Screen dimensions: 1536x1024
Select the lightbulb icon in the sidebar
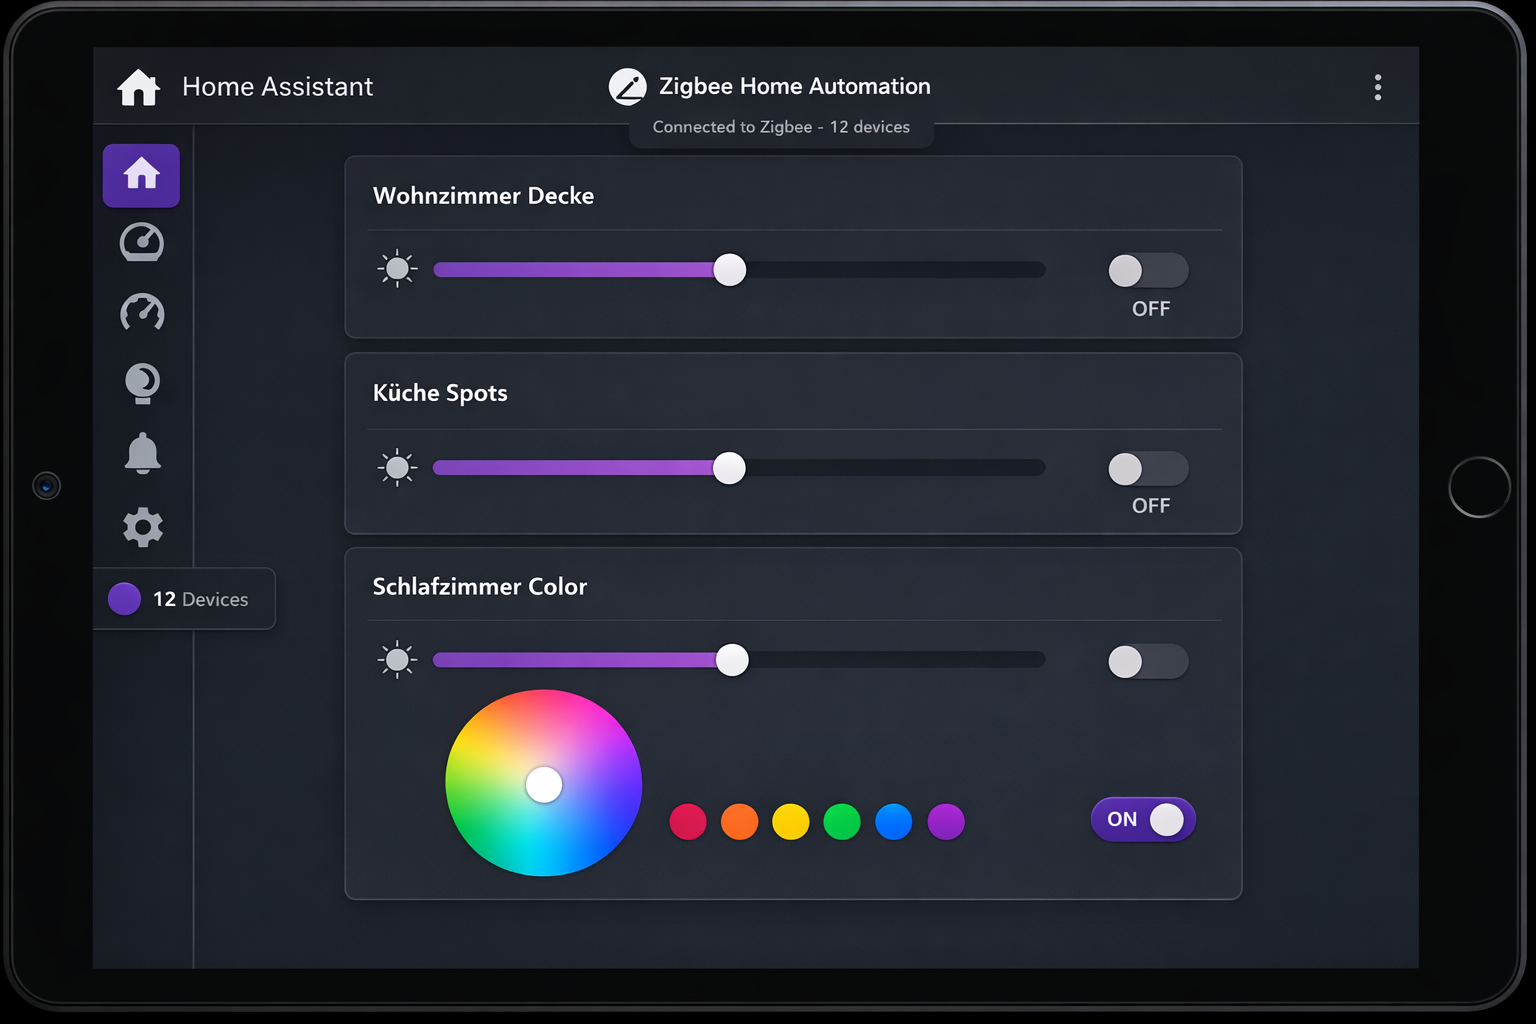click(x=141, y=383)
